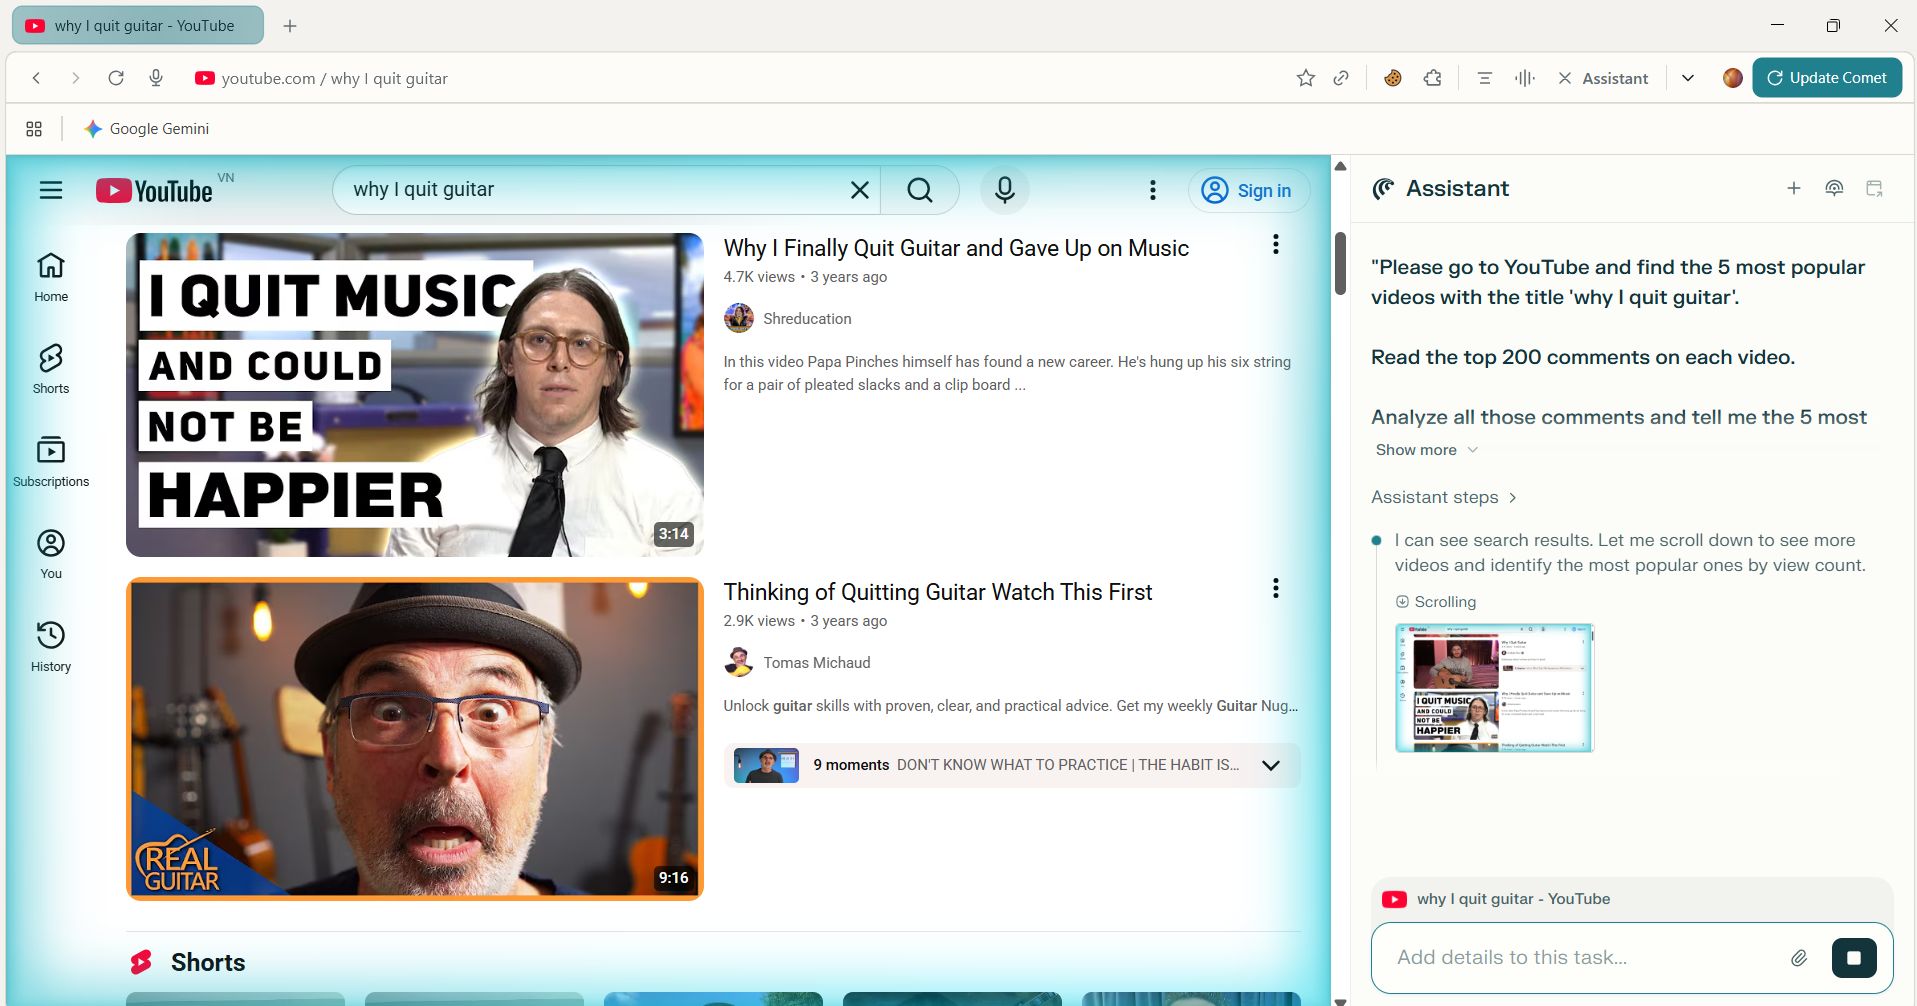Expand Assistant steps details
The image size is (1917, 1006).
coord(1443,497)
